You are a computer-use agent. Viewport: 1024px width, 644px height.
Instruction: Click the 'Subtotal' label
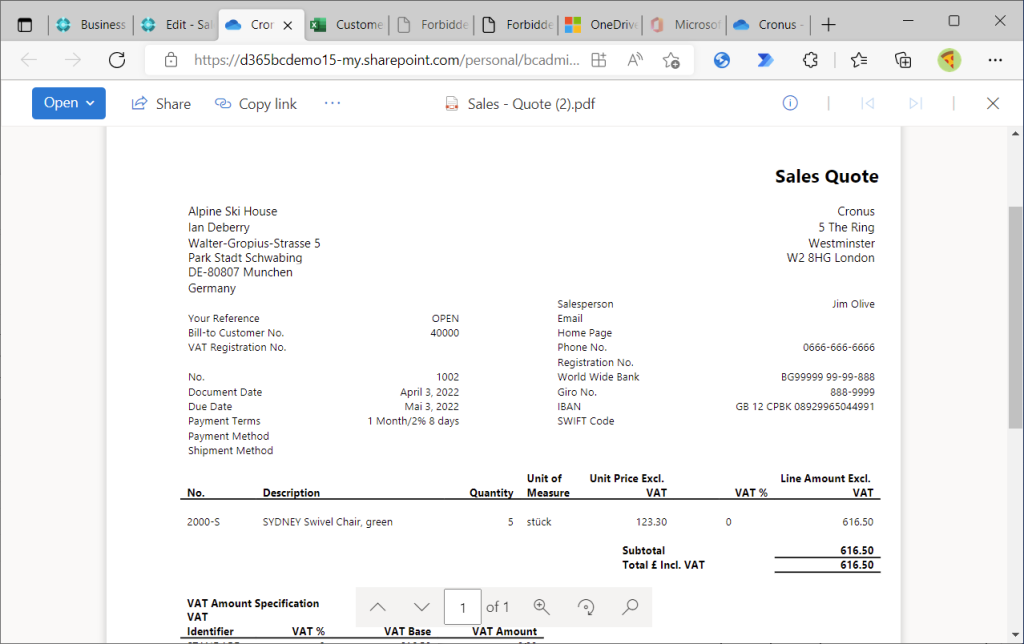pyautogui.click(x=643, y=551)
